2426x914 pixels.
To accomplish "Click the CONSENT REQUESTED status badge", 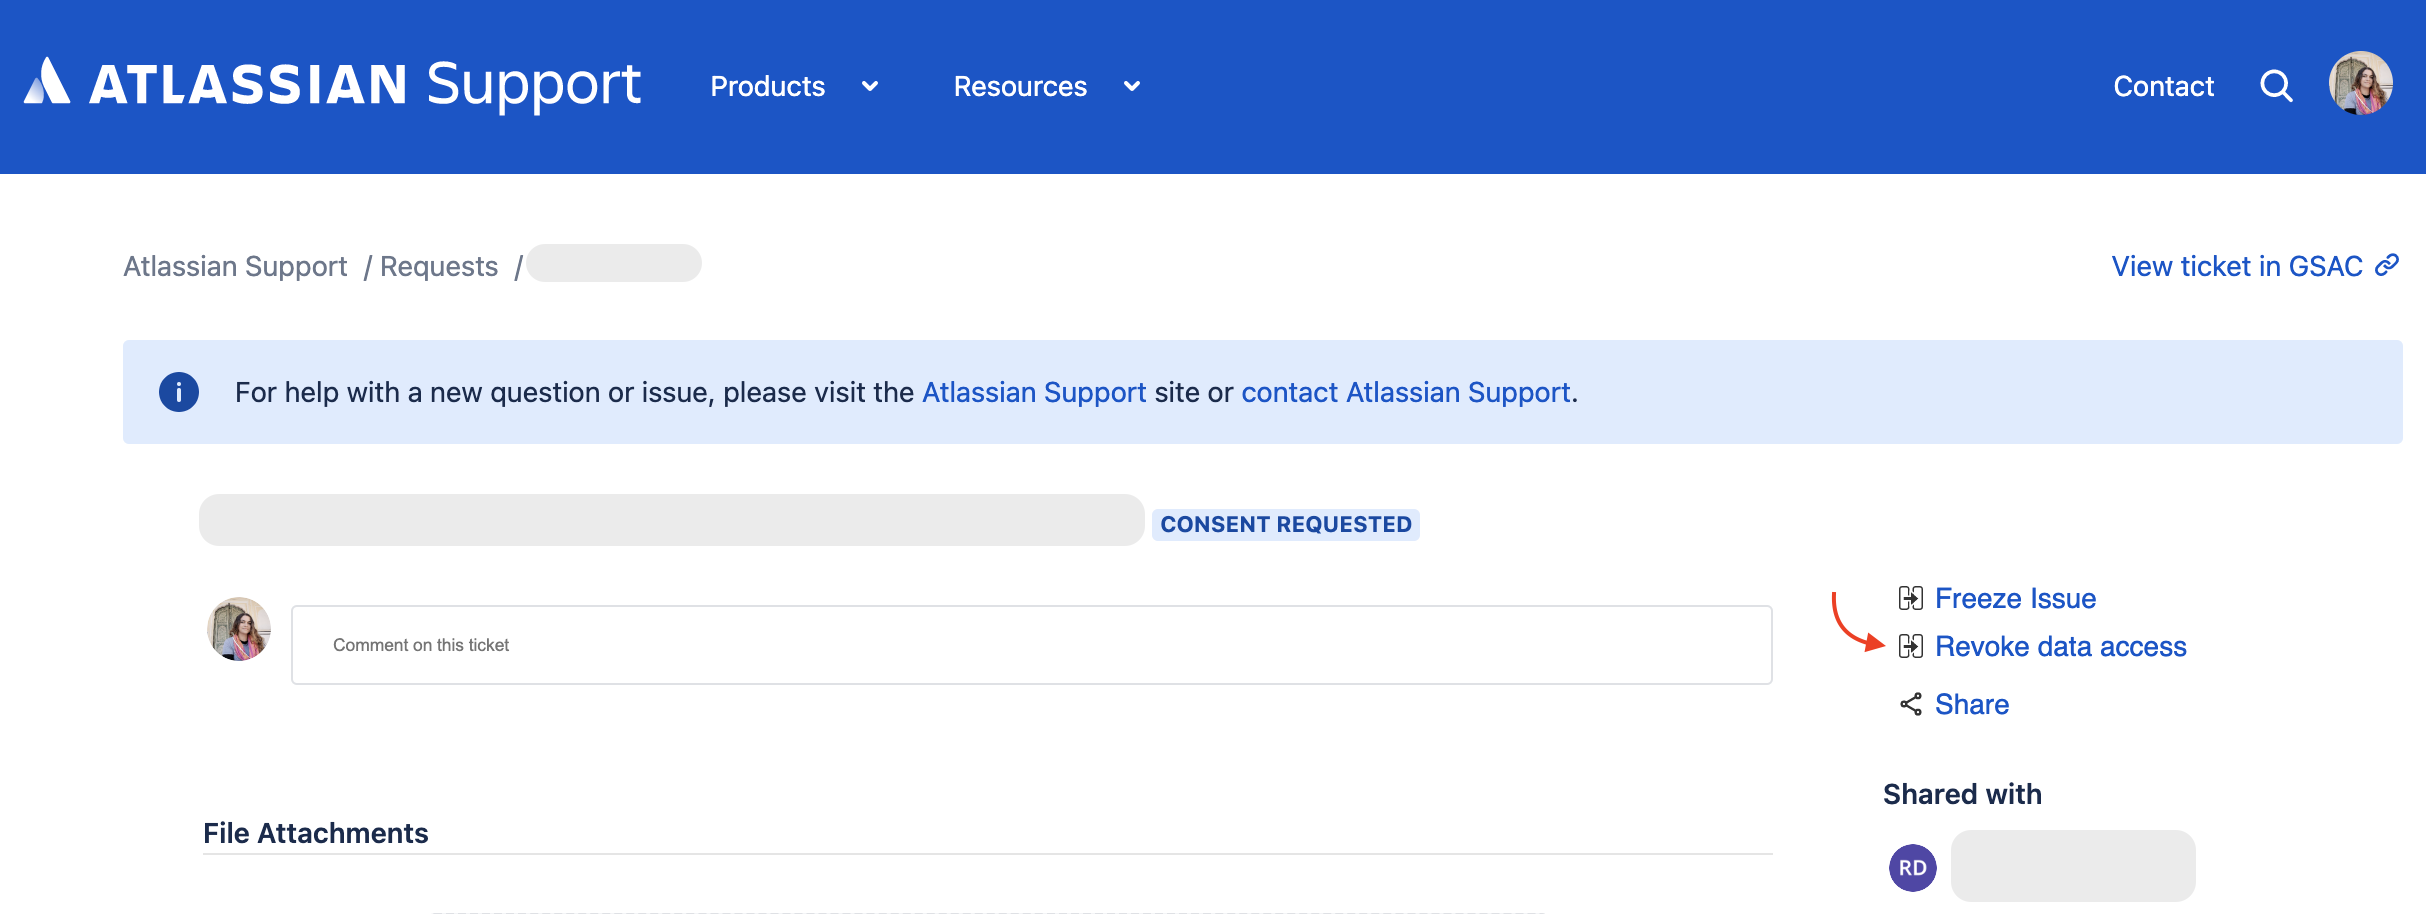I will pos(1285,524).
